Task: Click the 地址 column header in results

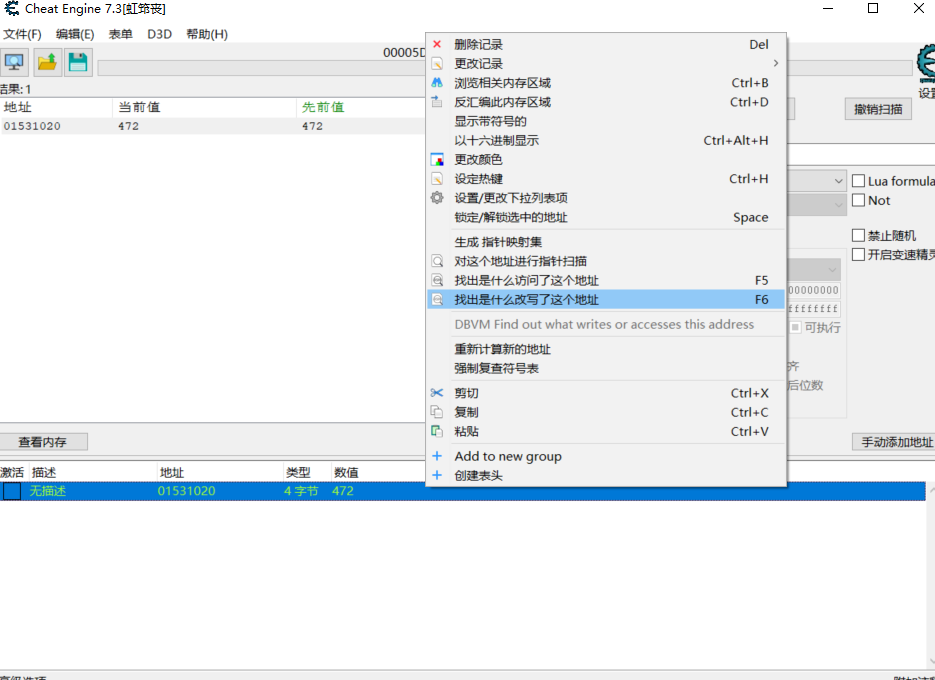Action: click(56, 107)
